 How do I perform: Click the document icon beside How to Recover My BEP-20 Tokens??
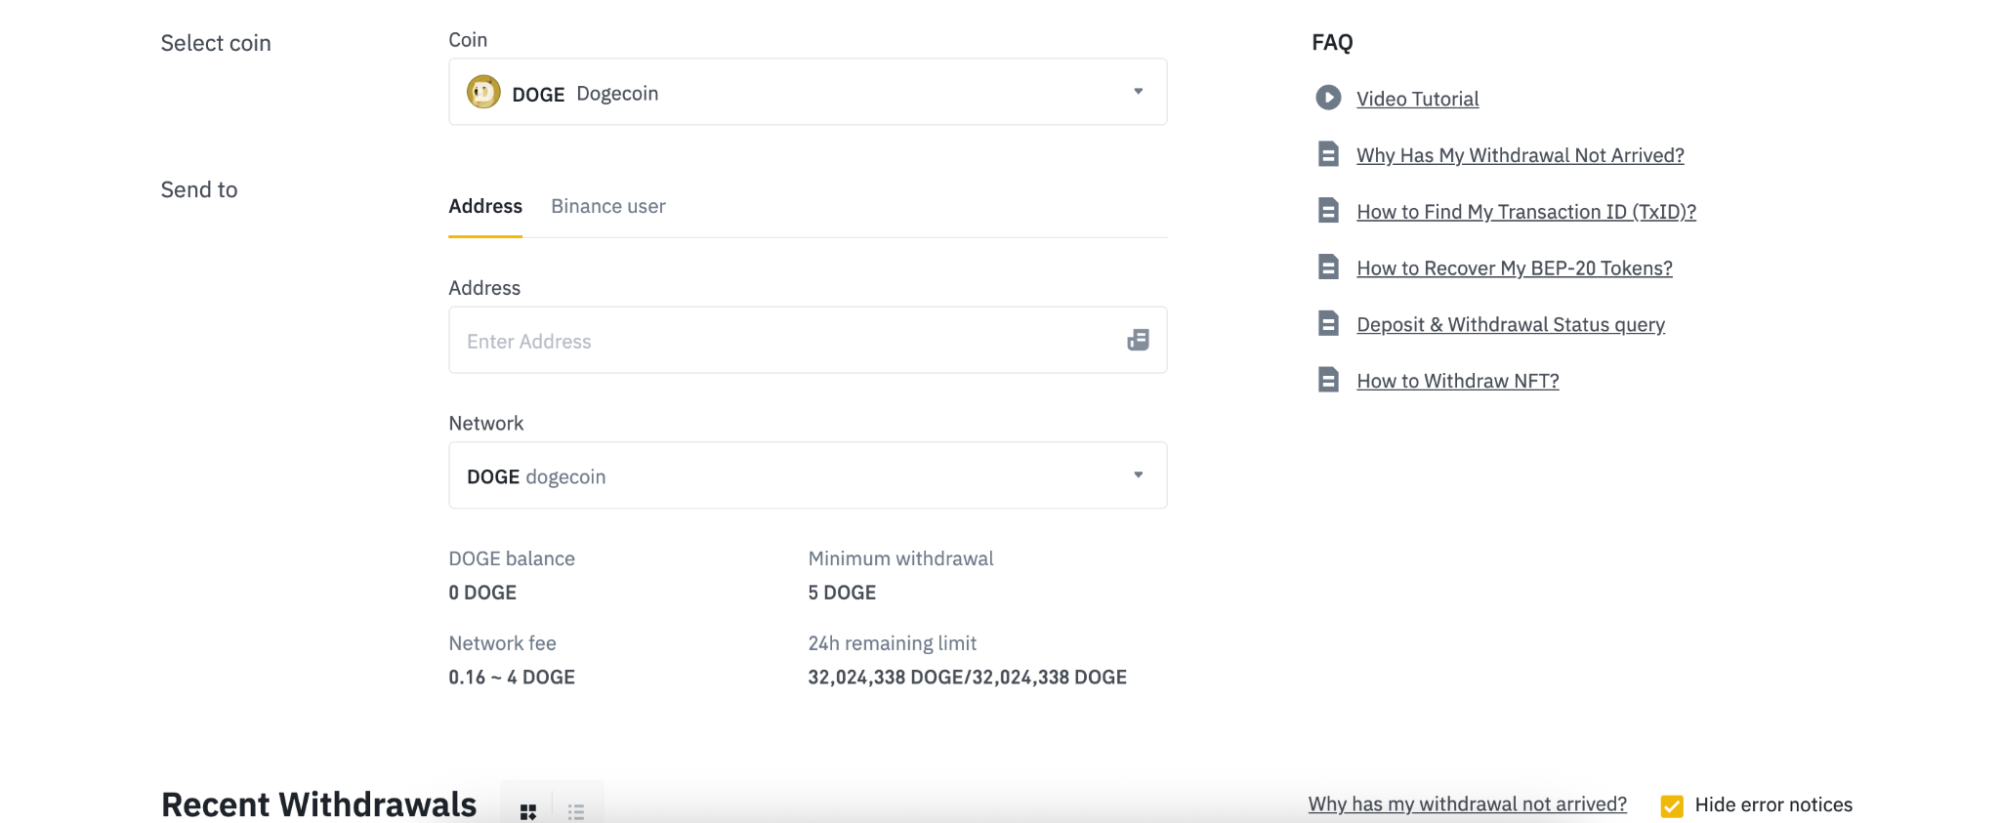pyautogui.click(x=1327, y=267)
